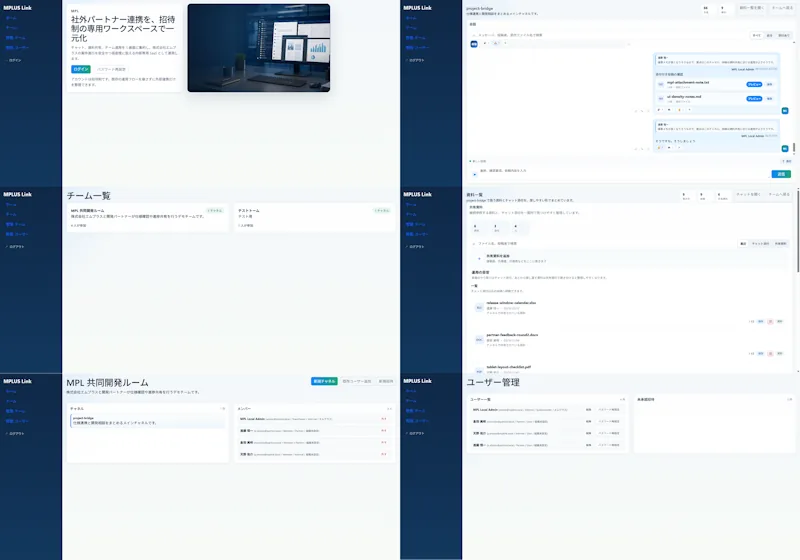Open the テストチーム card in チーム一覧
Viewport: 800px width, 560px height.
(314, 218)
